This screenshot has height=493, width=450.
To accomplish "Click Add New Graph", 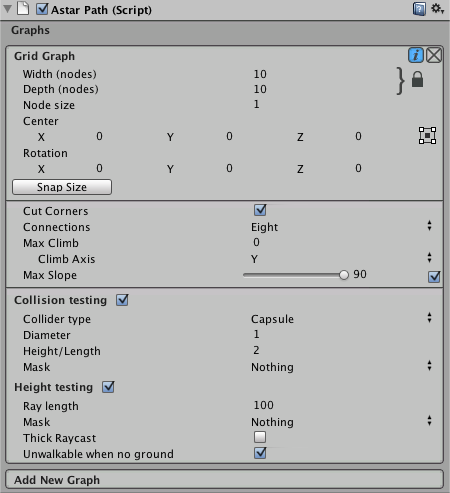I will point(224,480).
